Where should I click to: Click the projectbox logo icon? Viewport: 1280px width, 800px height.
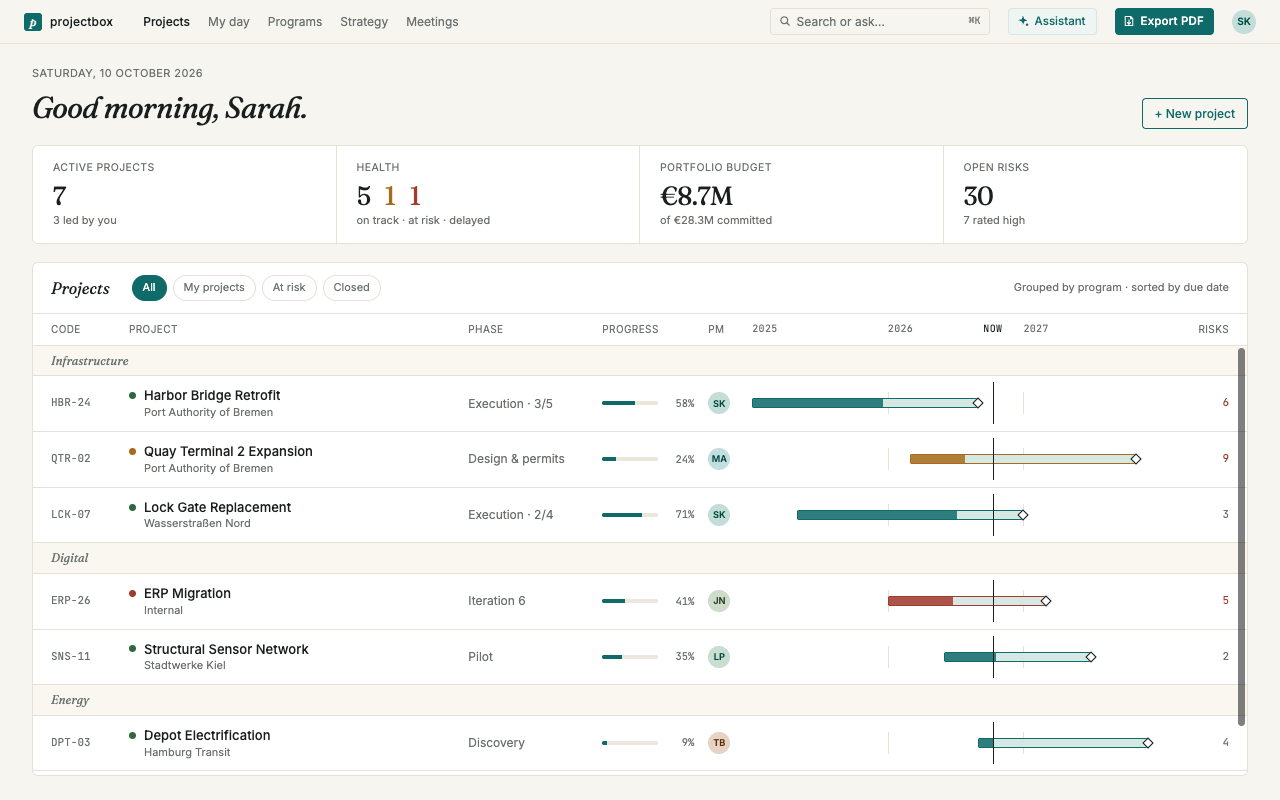33,21
